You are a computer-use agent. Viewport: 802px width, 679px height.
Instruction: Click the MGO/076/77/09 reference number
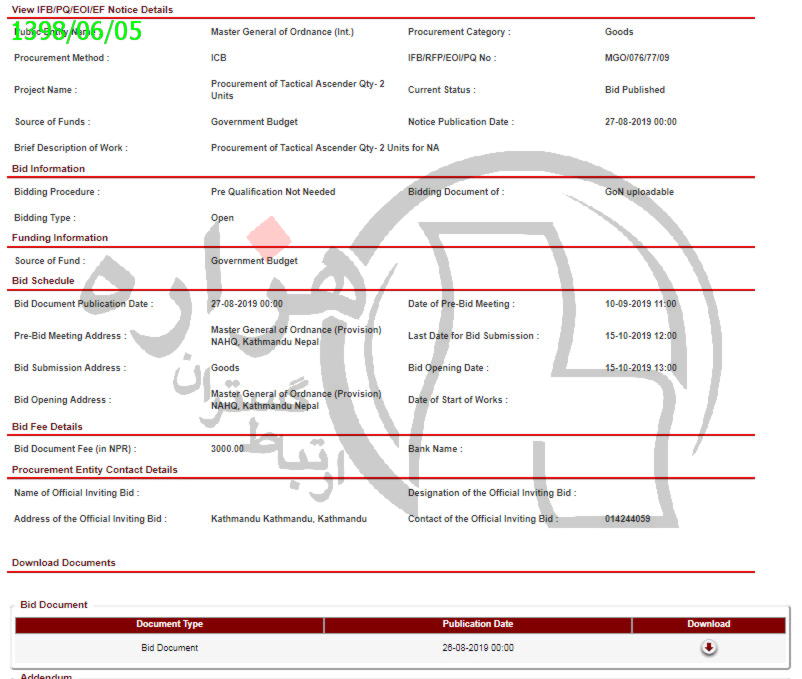pos(637,58)
